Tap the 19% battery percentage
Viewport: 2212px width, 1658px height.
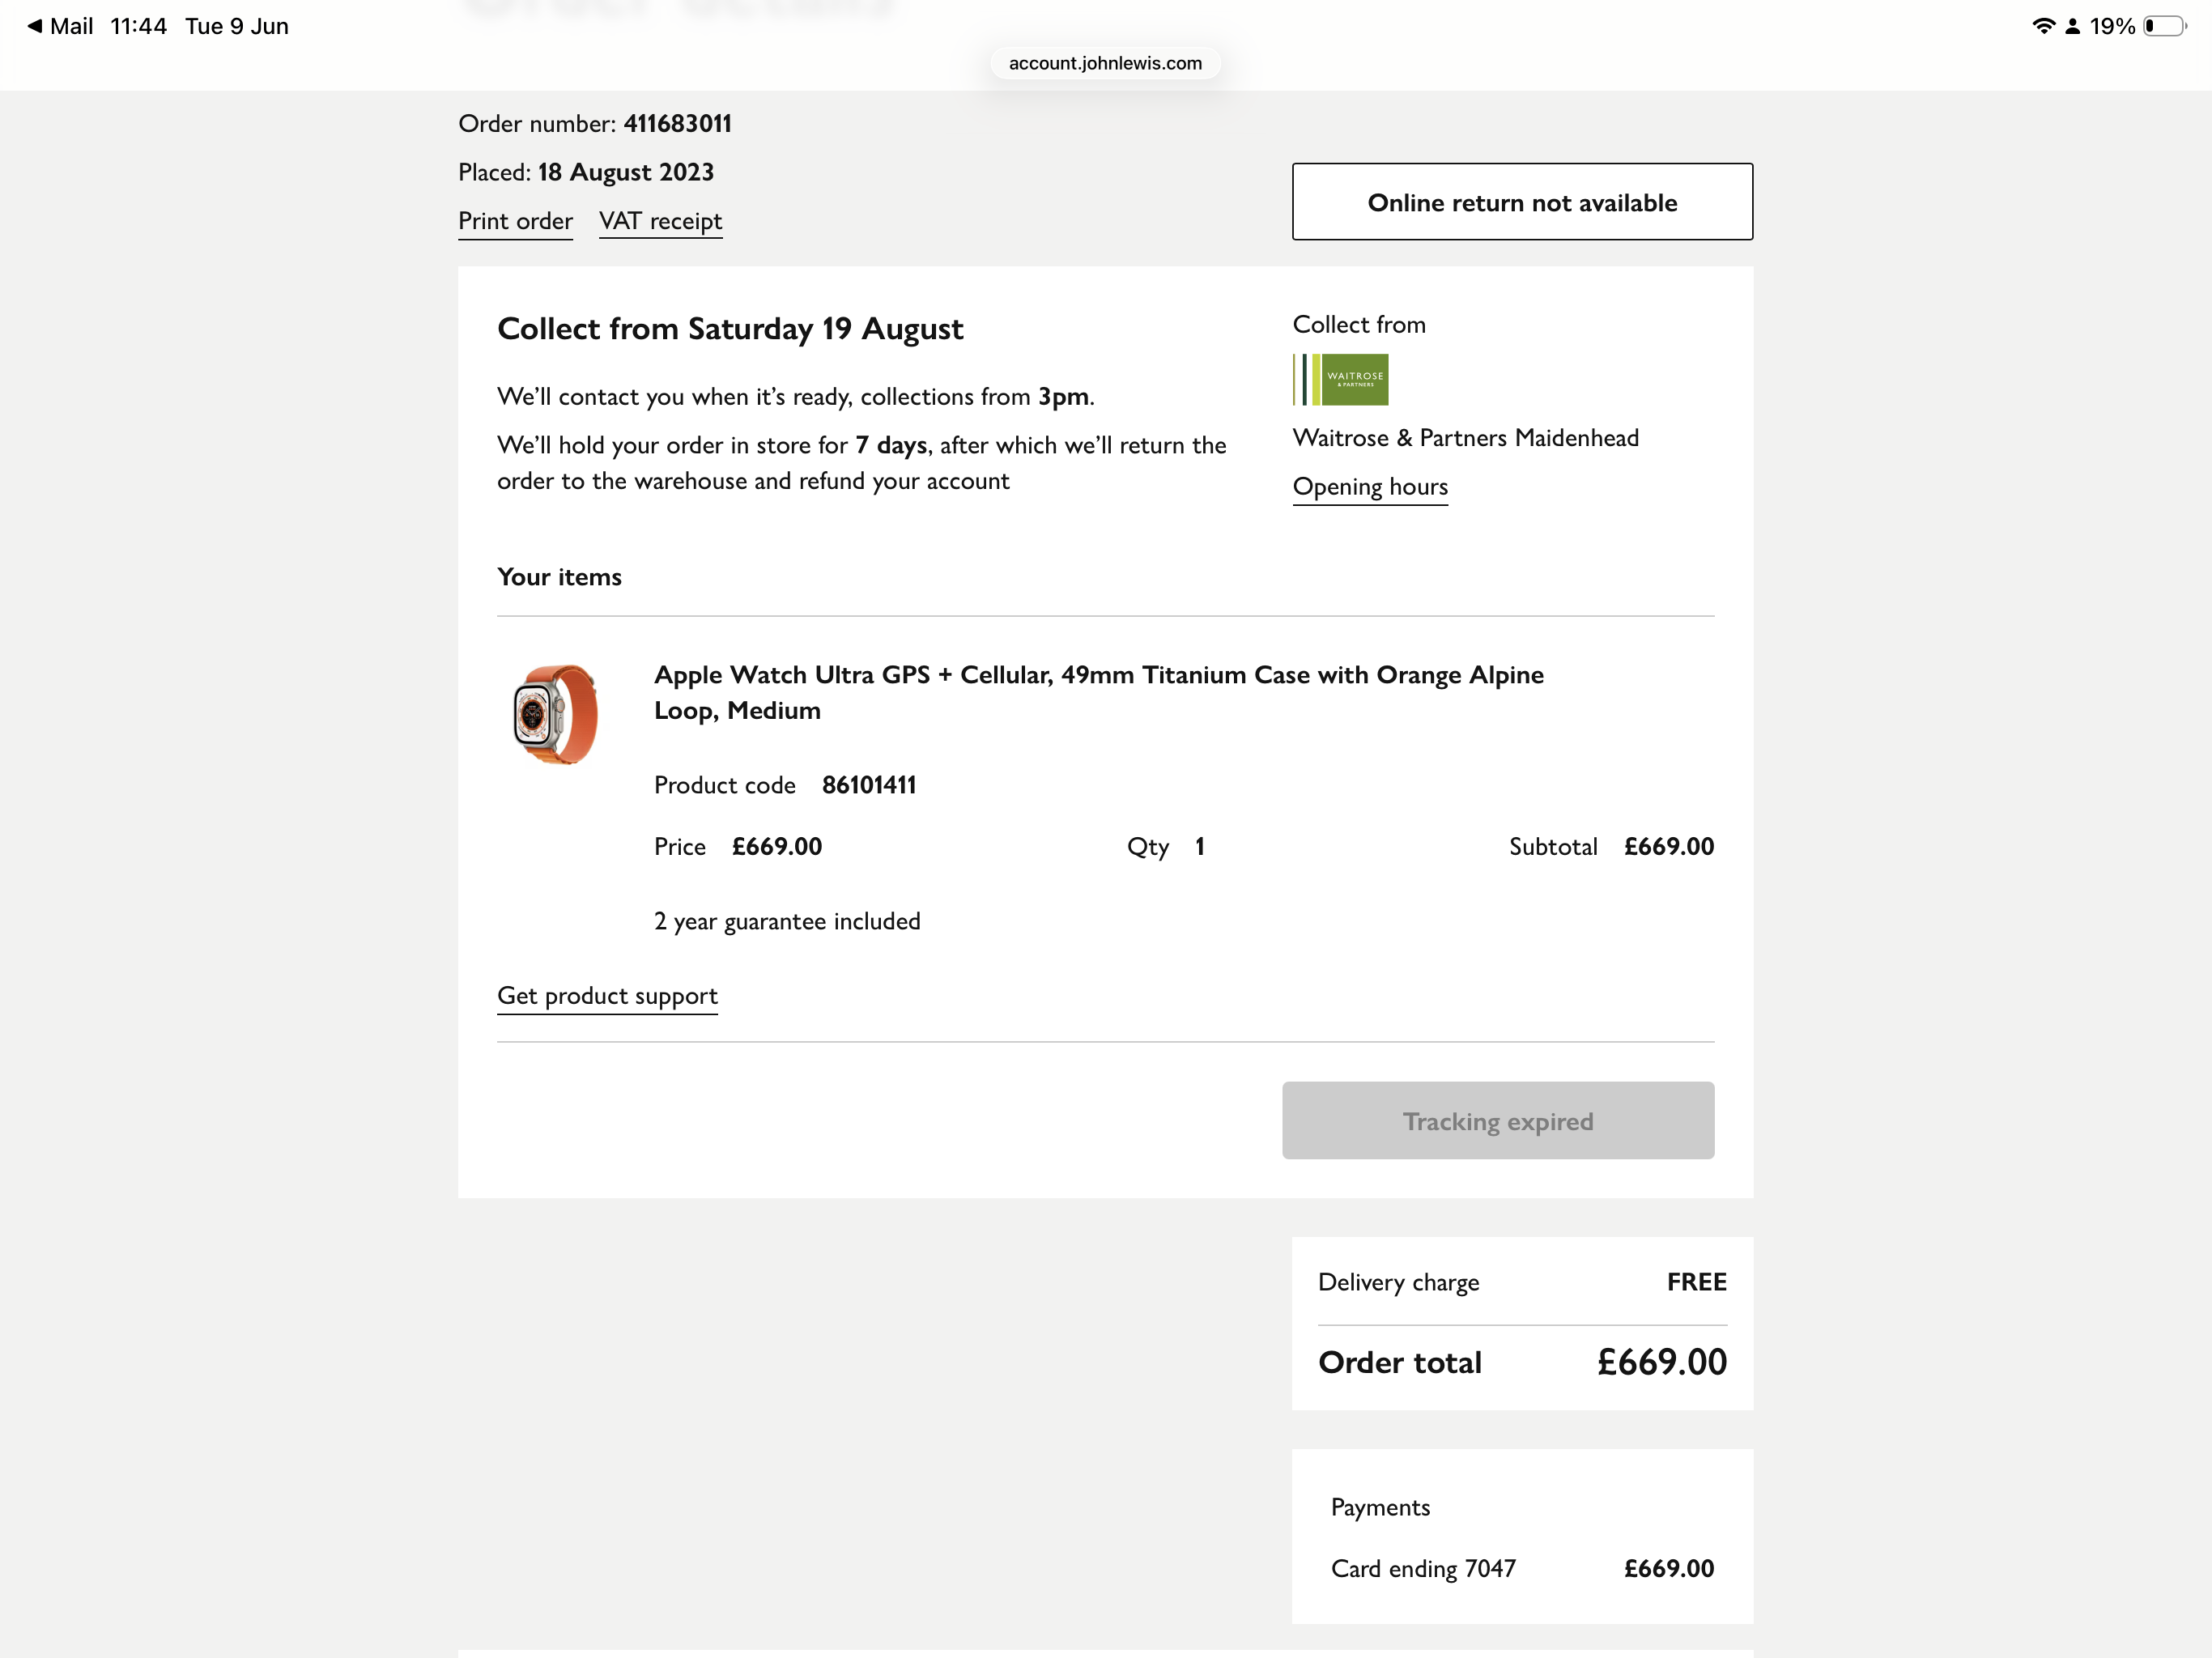pyautogui.click(x=2112, y=26)
